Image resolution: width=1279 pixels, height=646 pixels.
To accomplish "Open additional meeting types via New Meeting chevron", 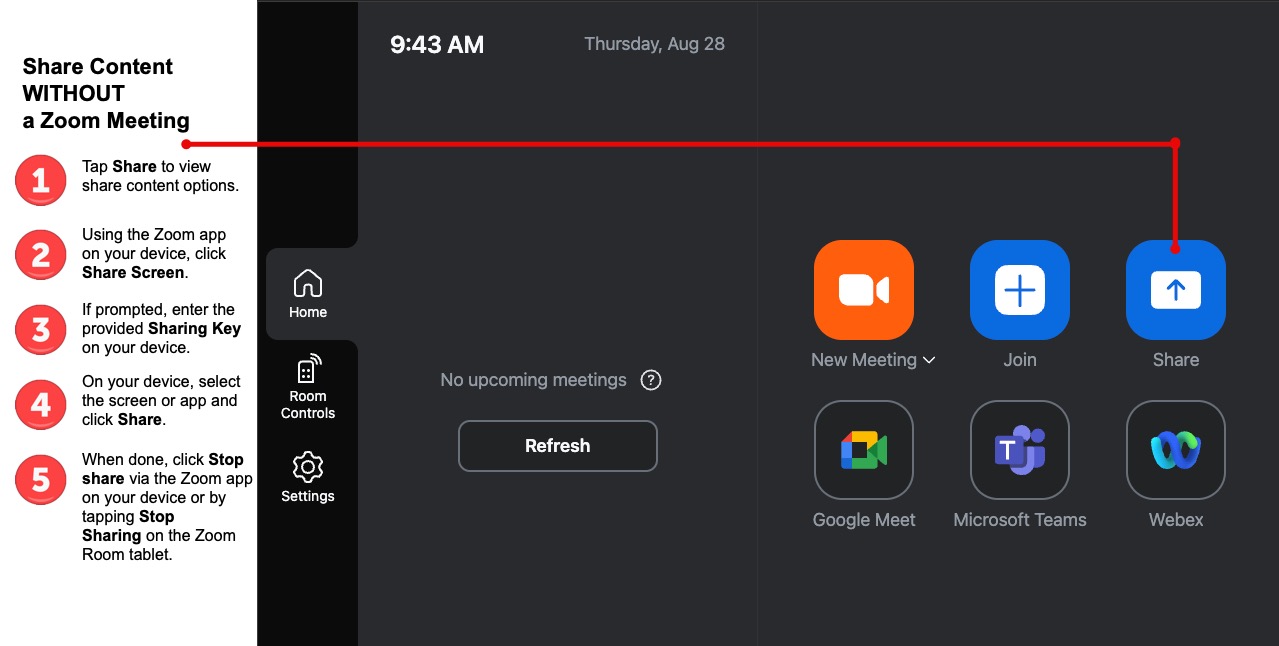I will 929,360.
